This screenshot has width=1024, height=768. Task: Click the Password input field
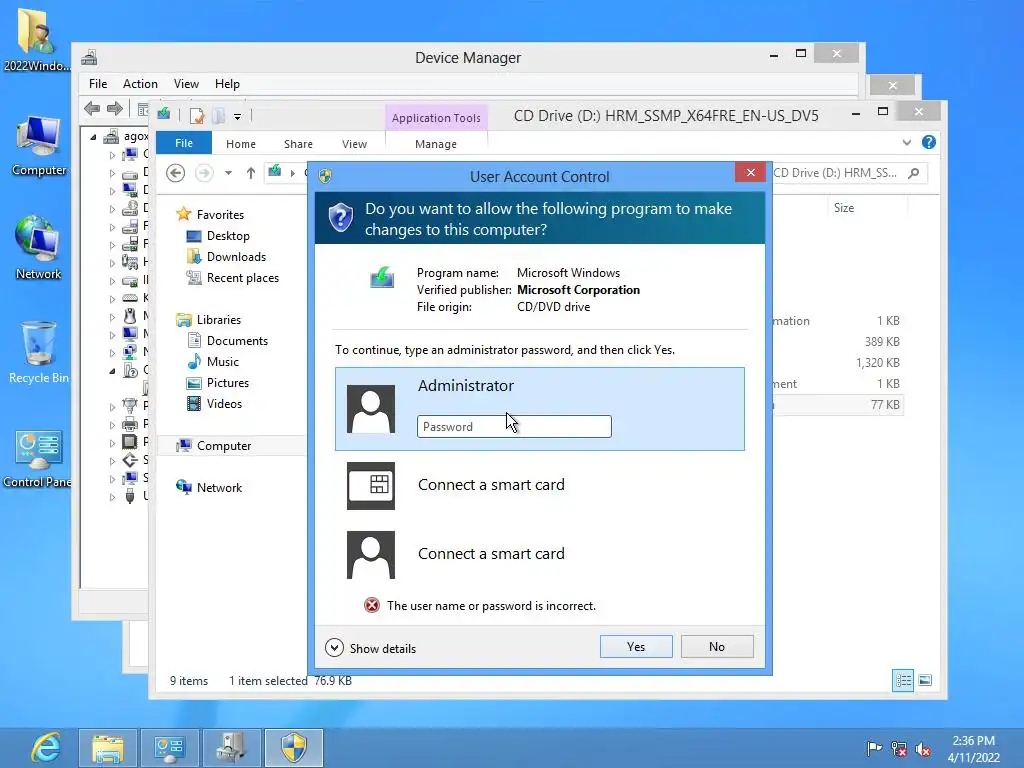[x=514, y=426]
